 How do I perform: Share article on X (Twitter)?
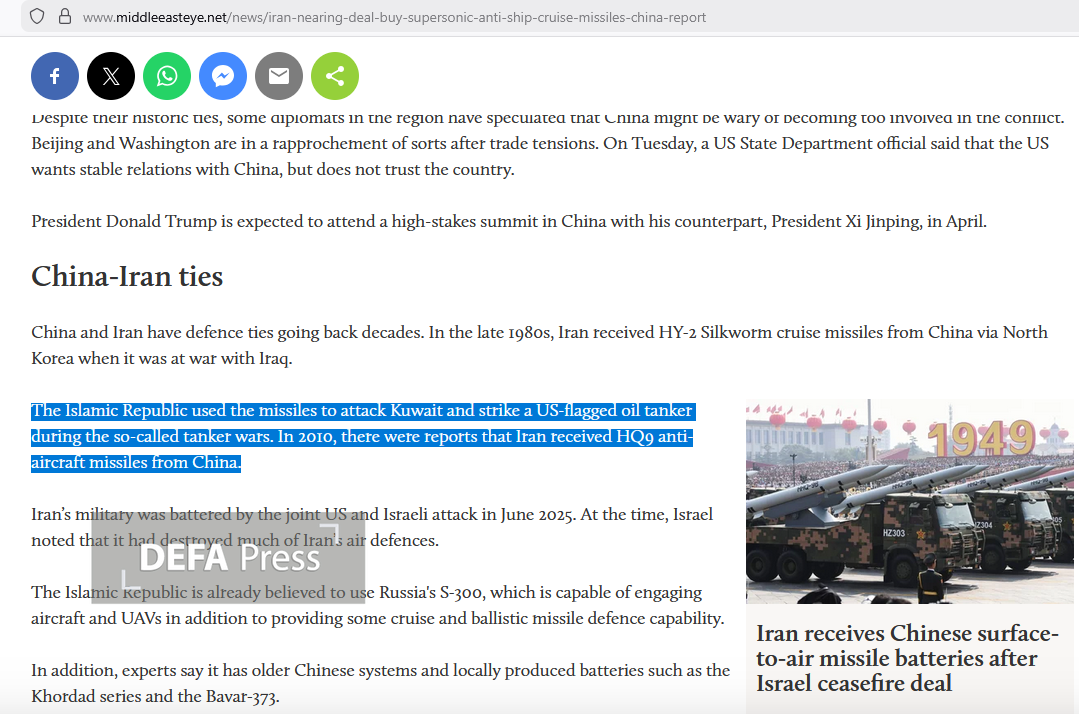pyautogui.click(x=111, y=76)
